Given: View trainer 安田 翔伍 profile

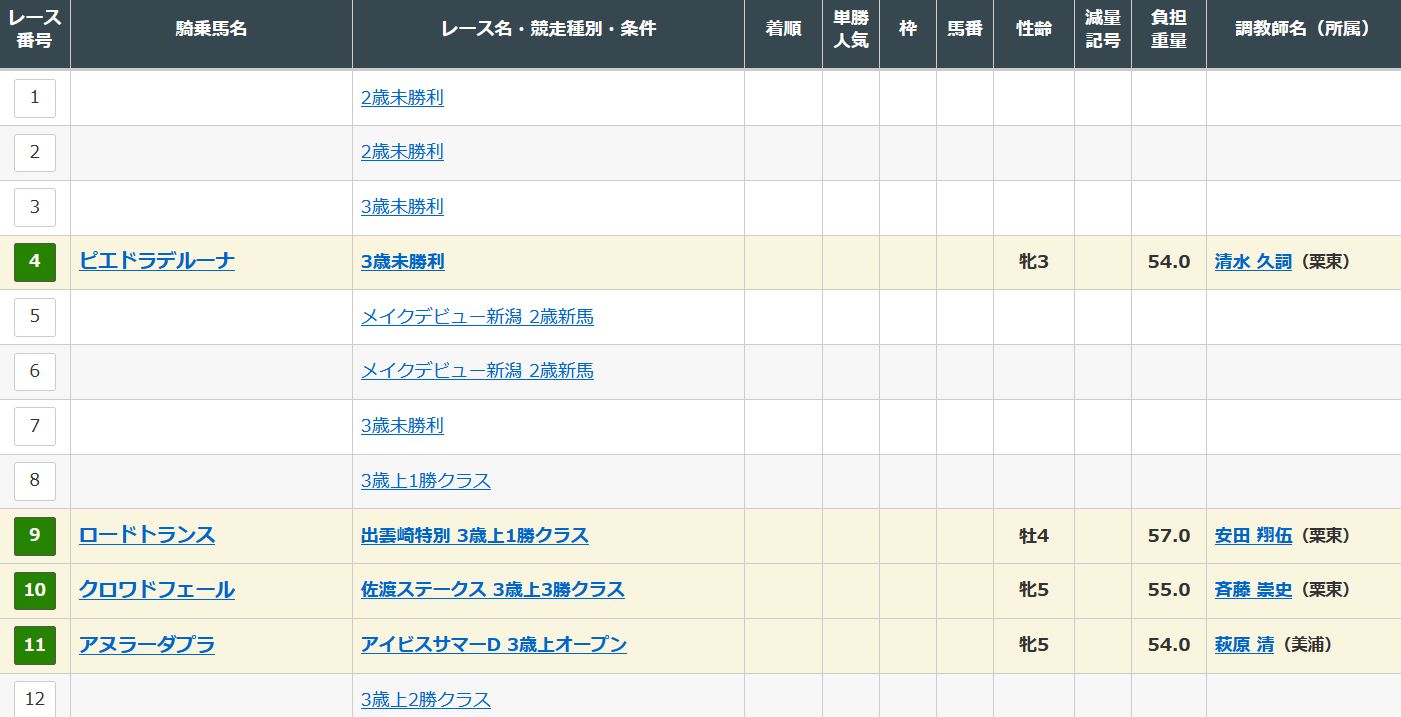Looking at the screenshot, I should click(1253, 536).
